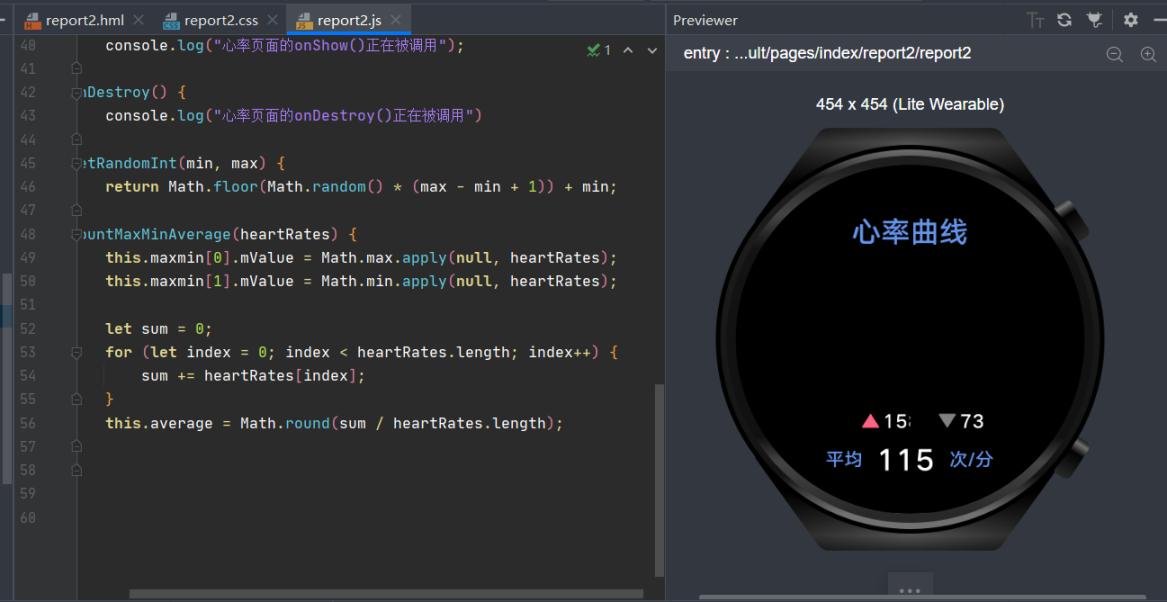
Task: Fold the for loop at line 53
Action: 77,352
